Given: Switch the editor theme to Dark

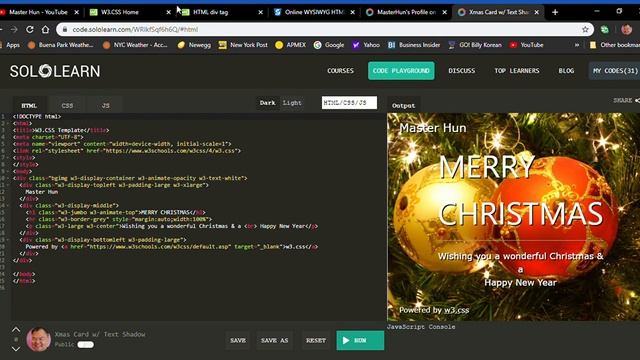Looking at the screenshot, I should (267, 103).
